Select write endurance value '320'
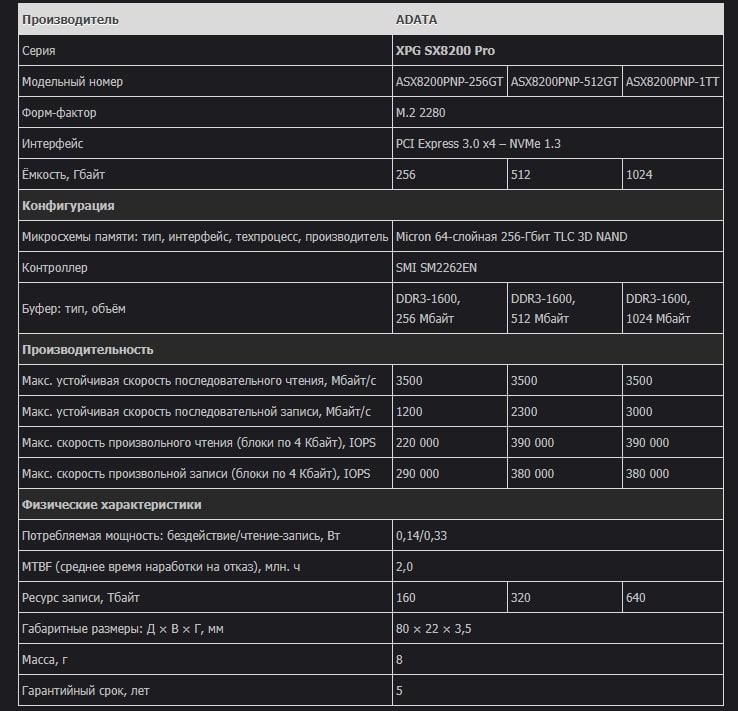738x711 pixels. 521,598
